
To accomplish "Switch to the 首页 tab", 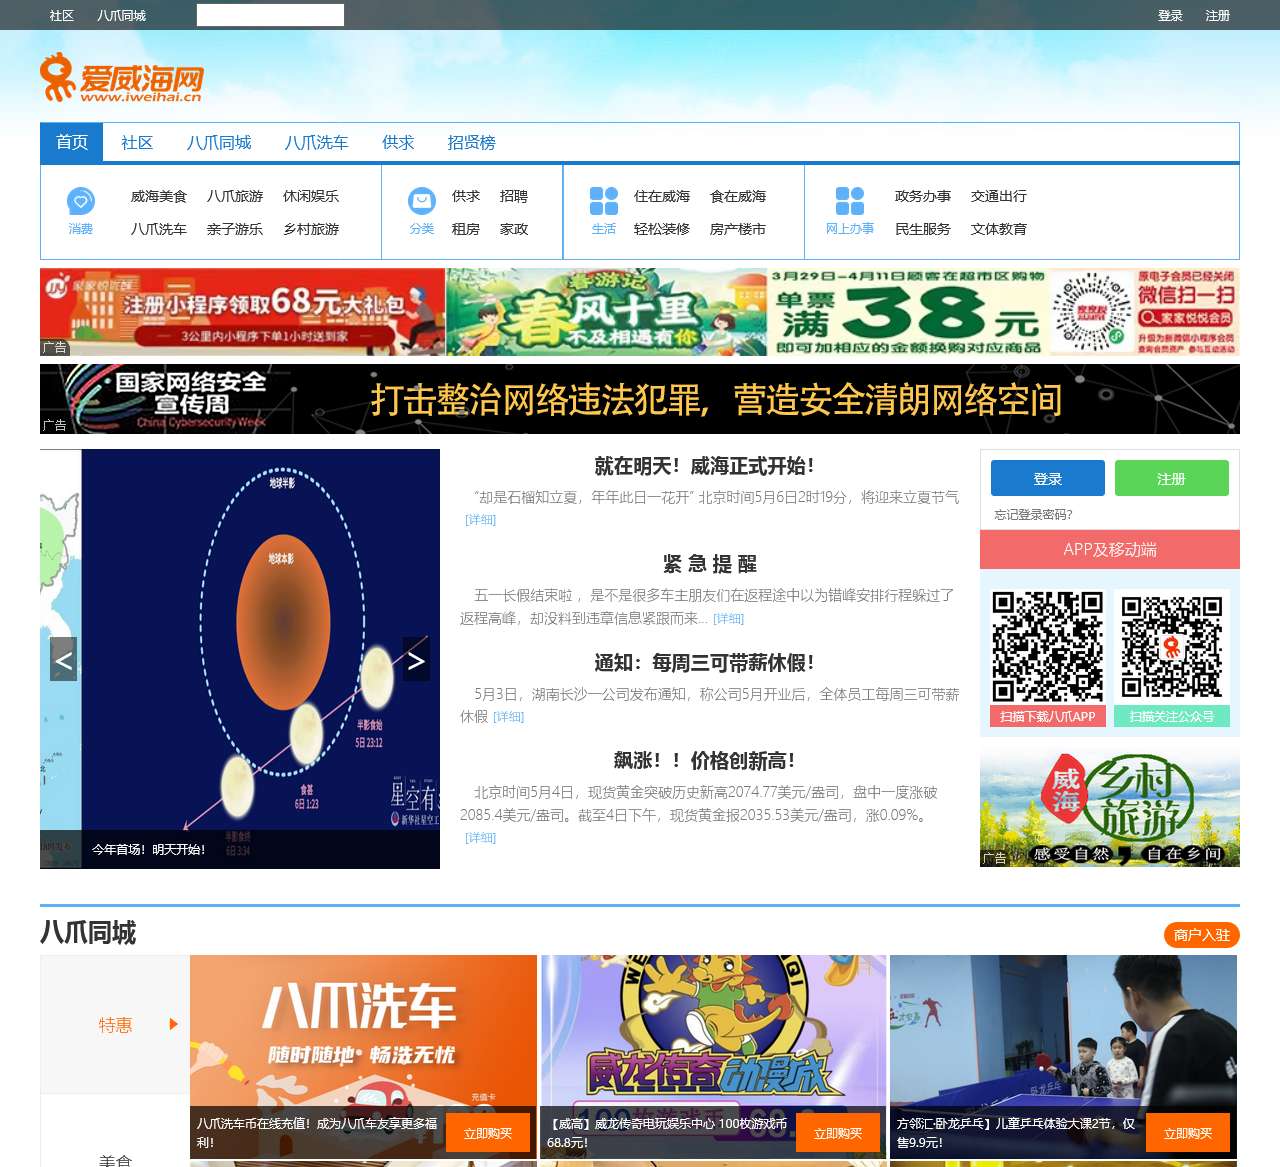I will click(72, 142).
